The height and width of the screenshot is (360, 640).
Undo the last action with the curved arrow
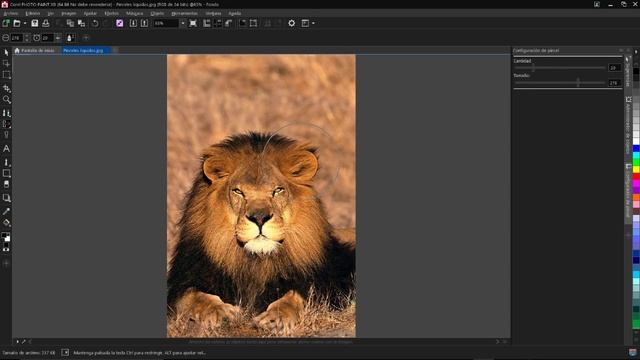(x=95, y=23)
